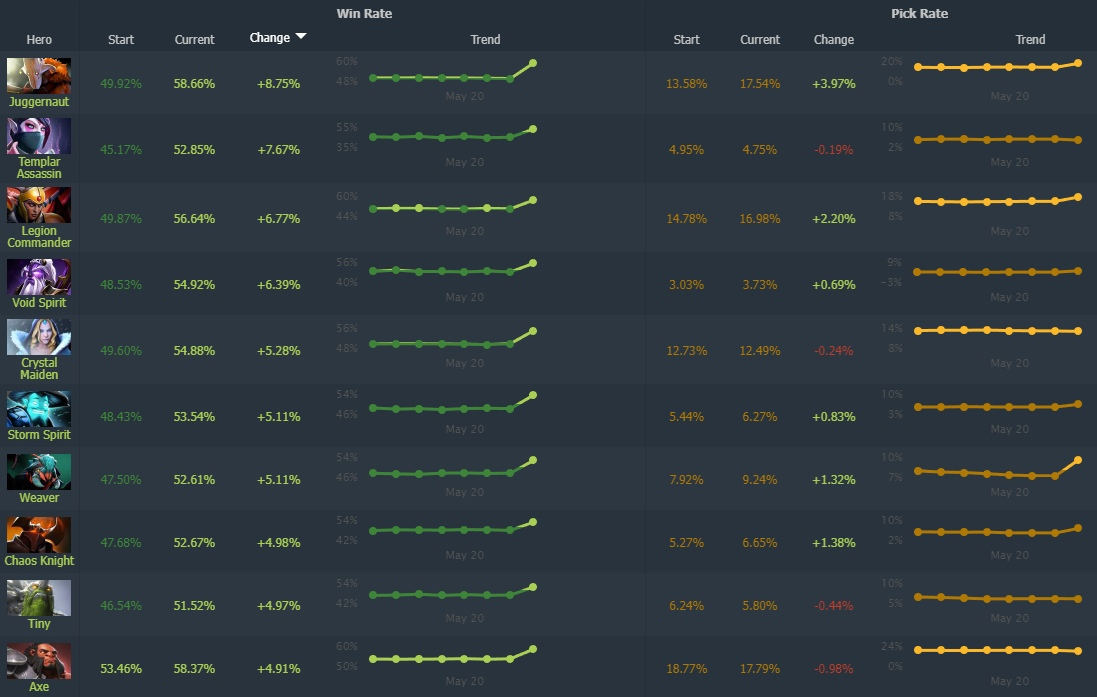Select Crystal Maiden pick rate change -0.24%

tap(833, 351)
